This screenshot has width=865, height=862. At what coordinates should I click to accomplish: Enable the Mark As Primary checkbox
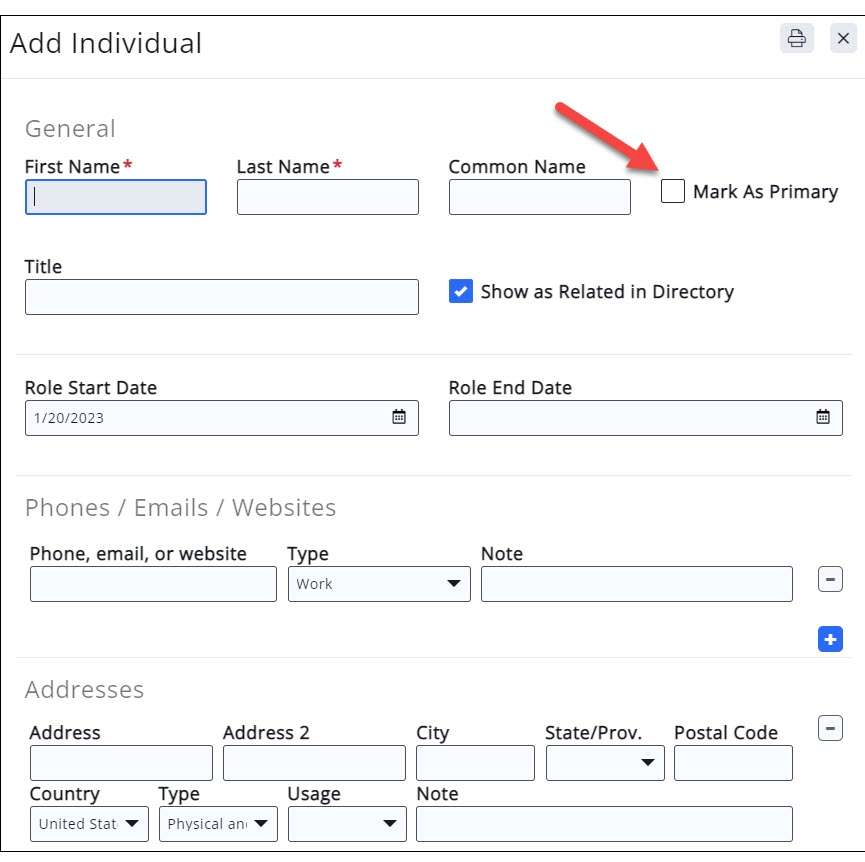point(673,191)
